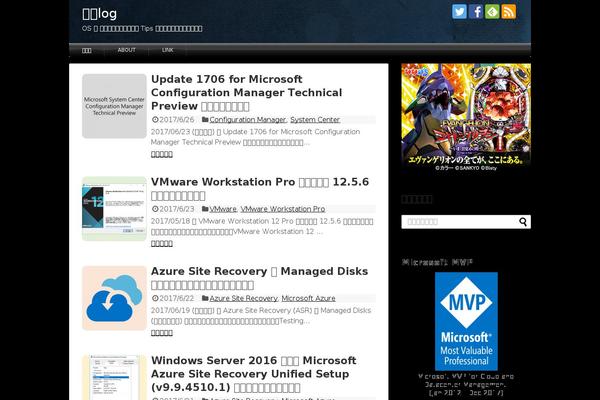Open Windows Server 2016 Unified Setup article title
The image size is (600, 400).
pyautogui.click(x=253, y=374)
